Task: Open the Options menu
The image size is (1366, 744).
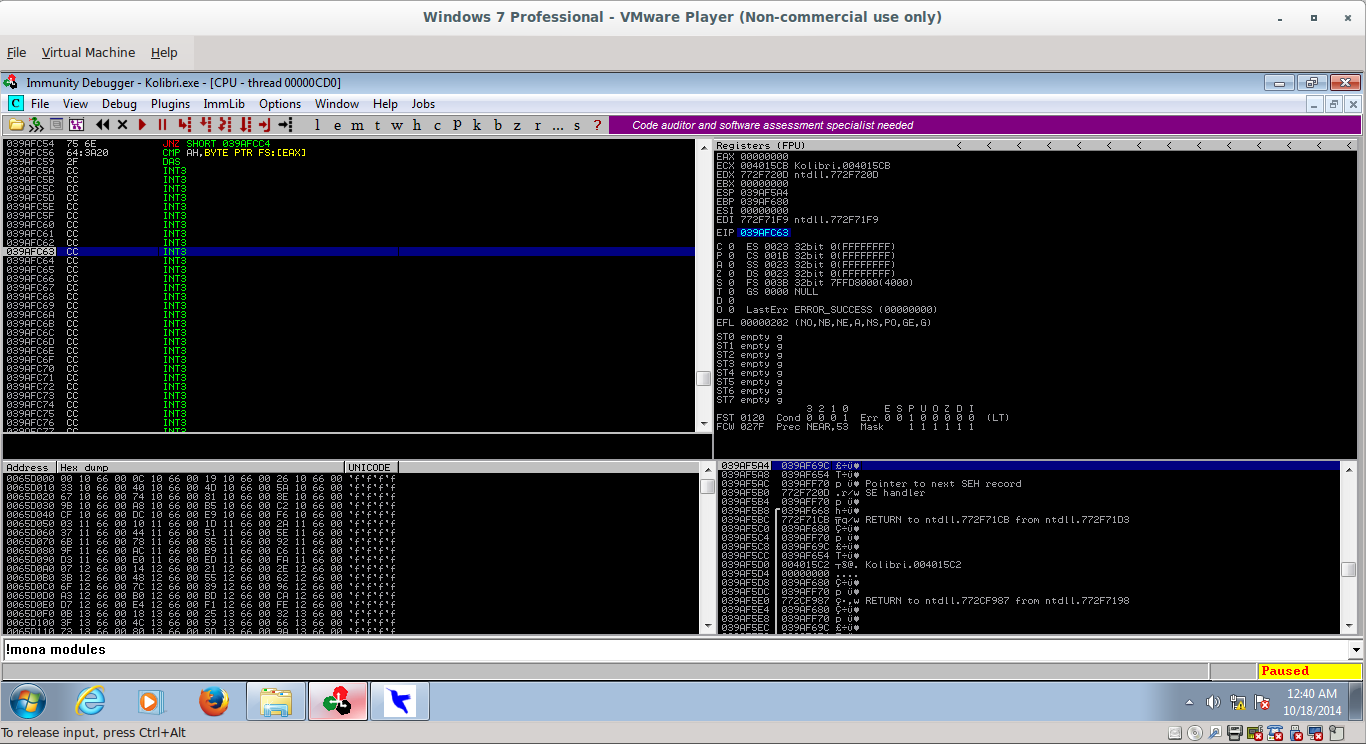Action: tap(280, 104)
